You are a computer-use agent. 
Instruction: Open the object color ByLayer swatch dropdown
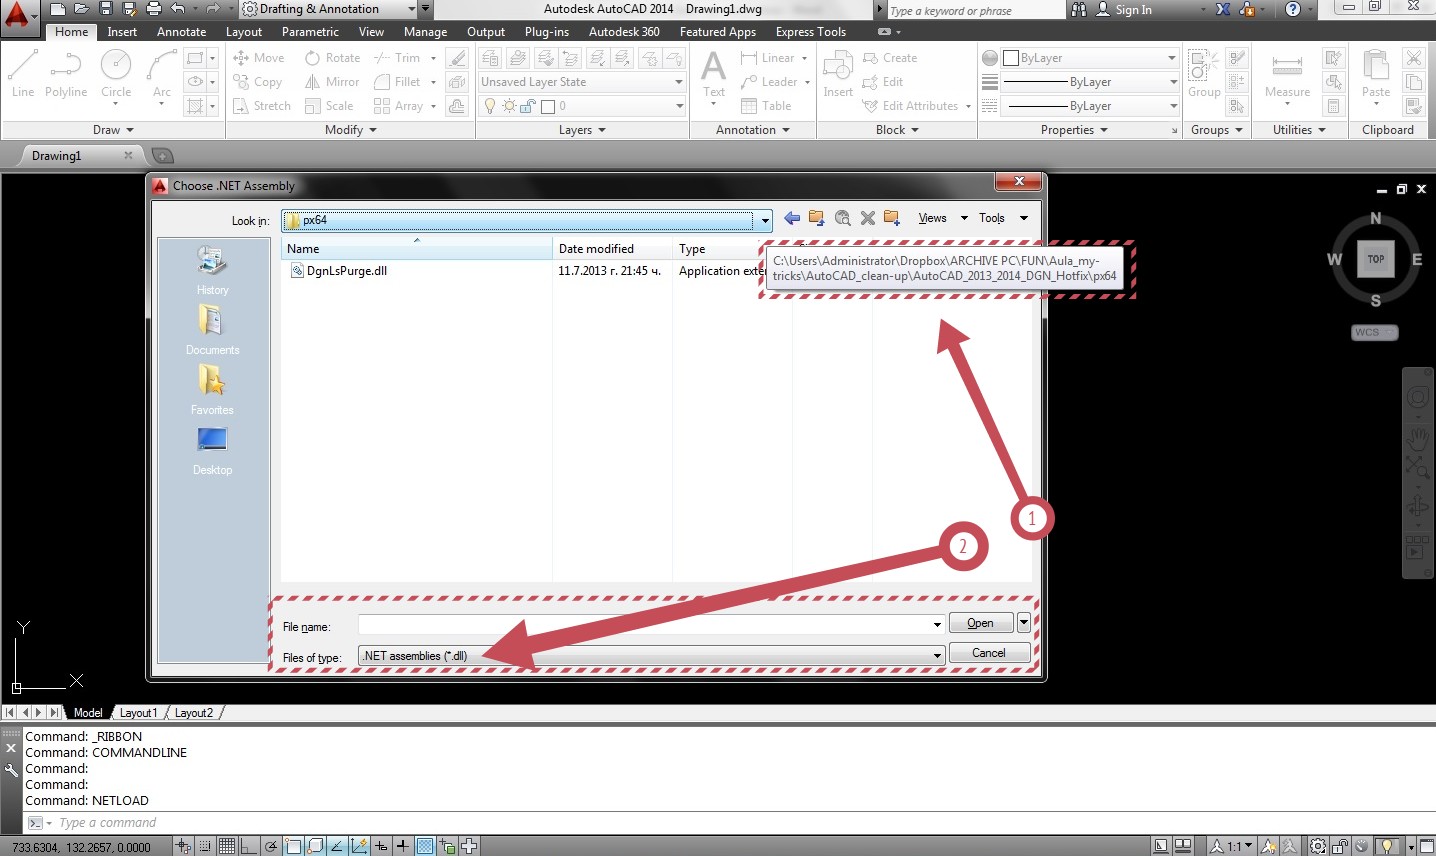tap(1090, 58)
